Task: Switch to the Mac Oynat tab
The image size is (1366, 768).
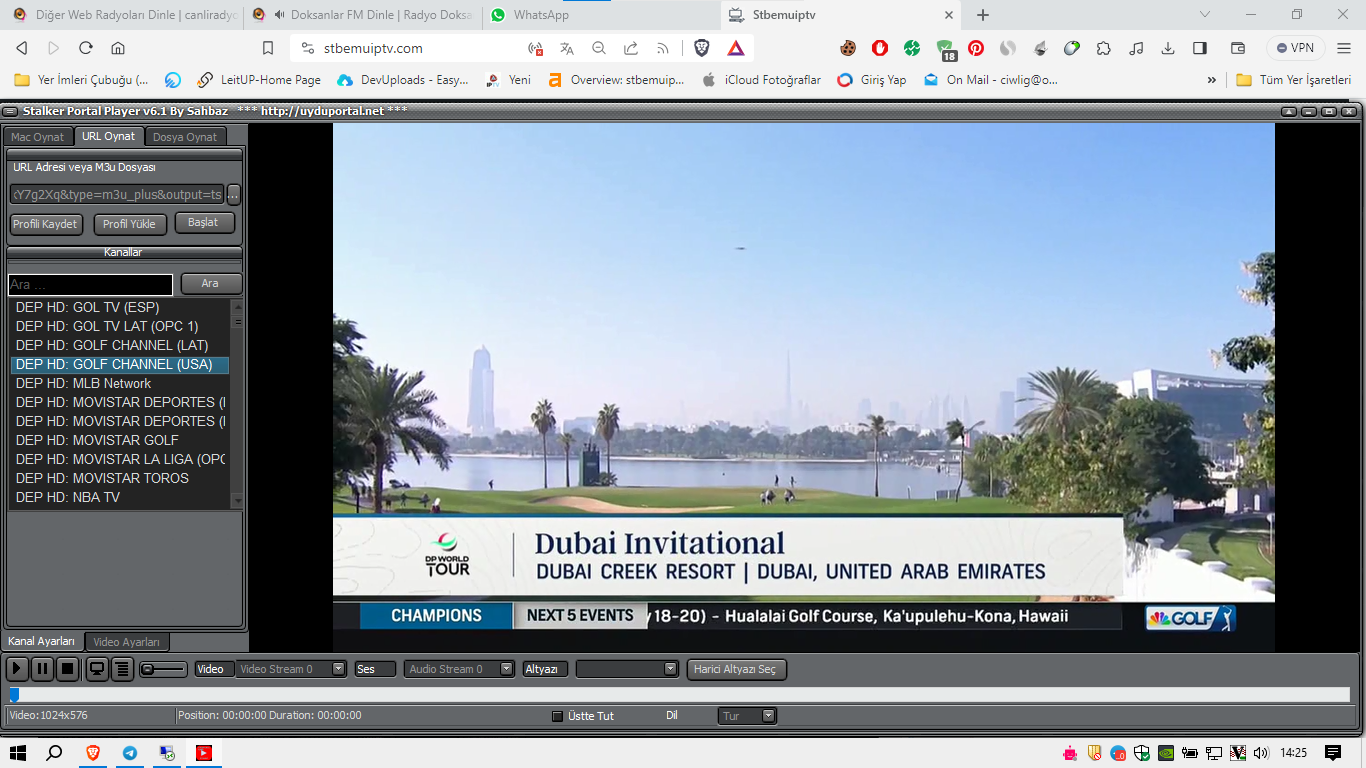Action: point(38,137)
